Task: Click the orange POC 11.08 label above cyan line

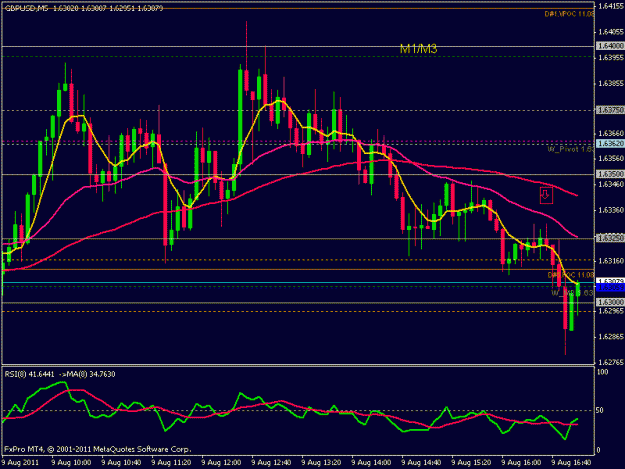Action: [x=571, y=275]
